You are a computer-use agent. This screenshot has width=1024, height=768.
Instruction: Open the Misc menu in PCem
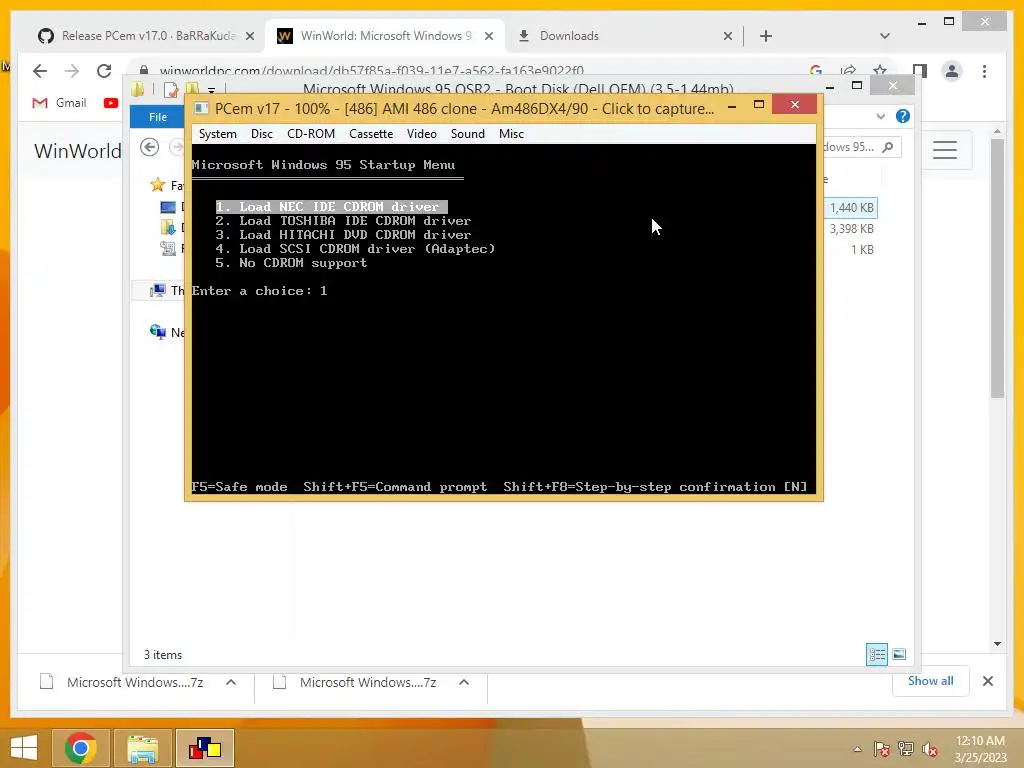pyautogui.click(x=511, y=134)
